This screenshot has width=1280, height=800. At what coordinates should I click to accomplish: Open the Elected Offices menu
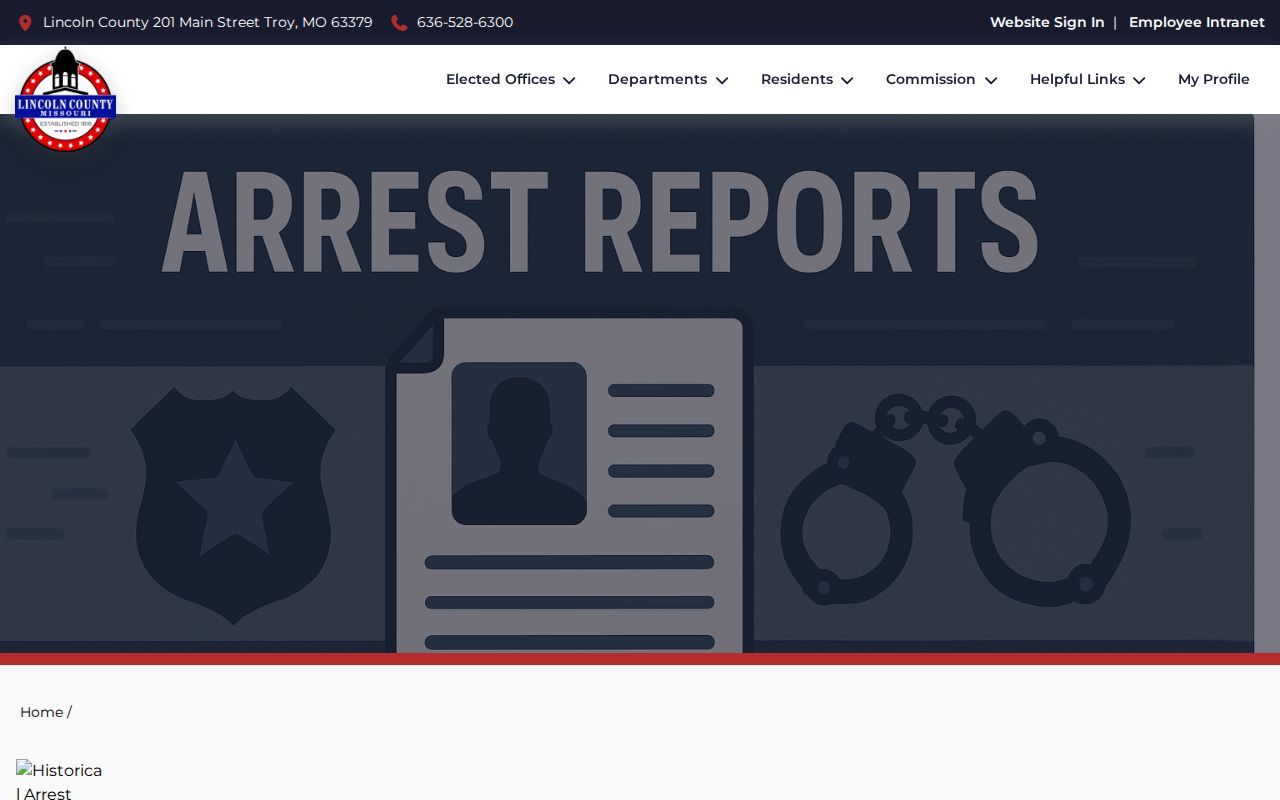(x=511, y=79)
